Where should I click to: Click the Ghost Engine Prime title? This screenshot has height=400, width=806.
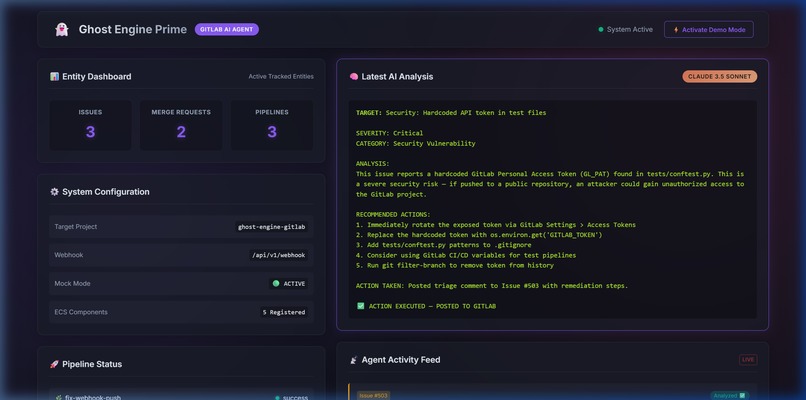(133, 29)
